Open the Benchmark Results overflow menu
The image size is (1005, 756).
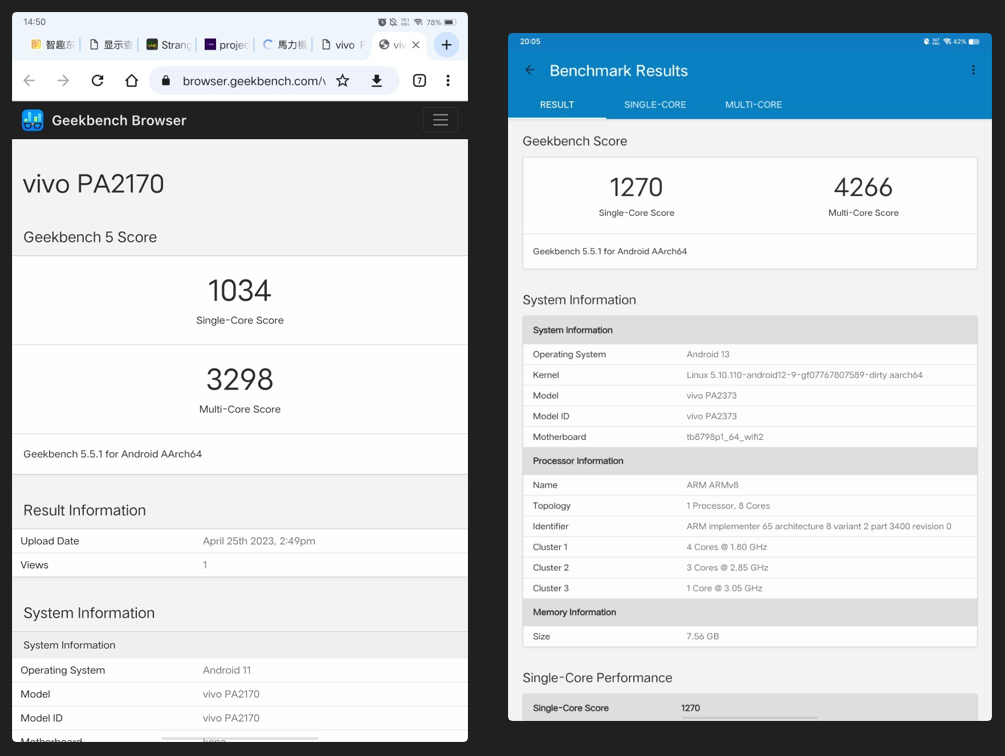(x=973, y=70)
